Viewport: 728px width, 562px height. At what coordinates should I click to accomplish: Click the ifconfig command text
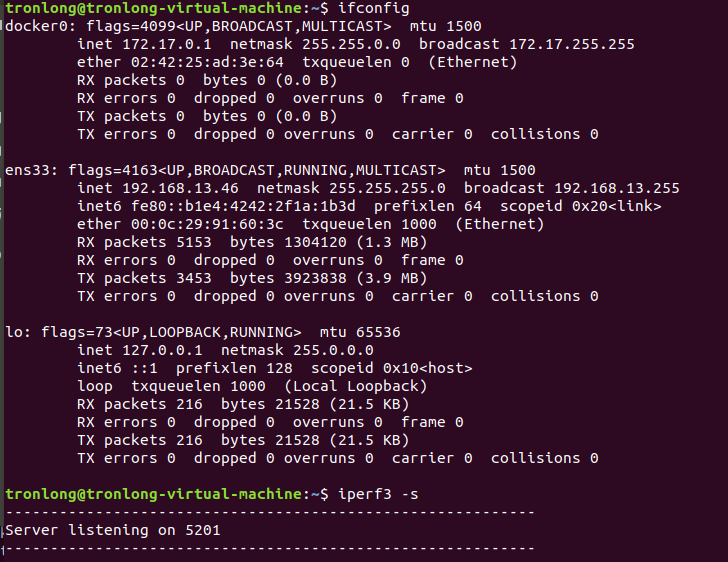point(374,8)
